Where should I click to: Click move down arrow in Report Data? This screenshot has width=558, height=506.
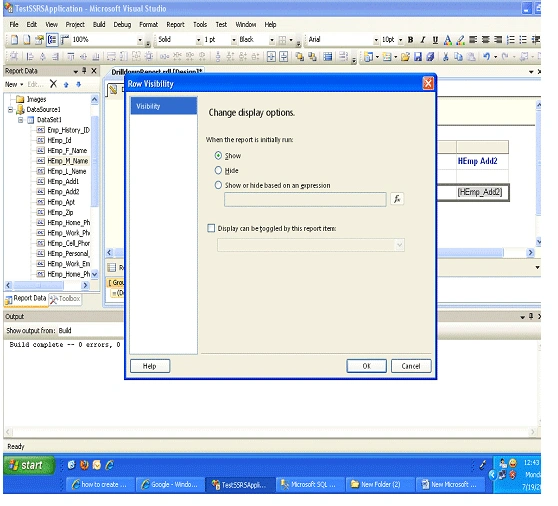pos(79,85)
